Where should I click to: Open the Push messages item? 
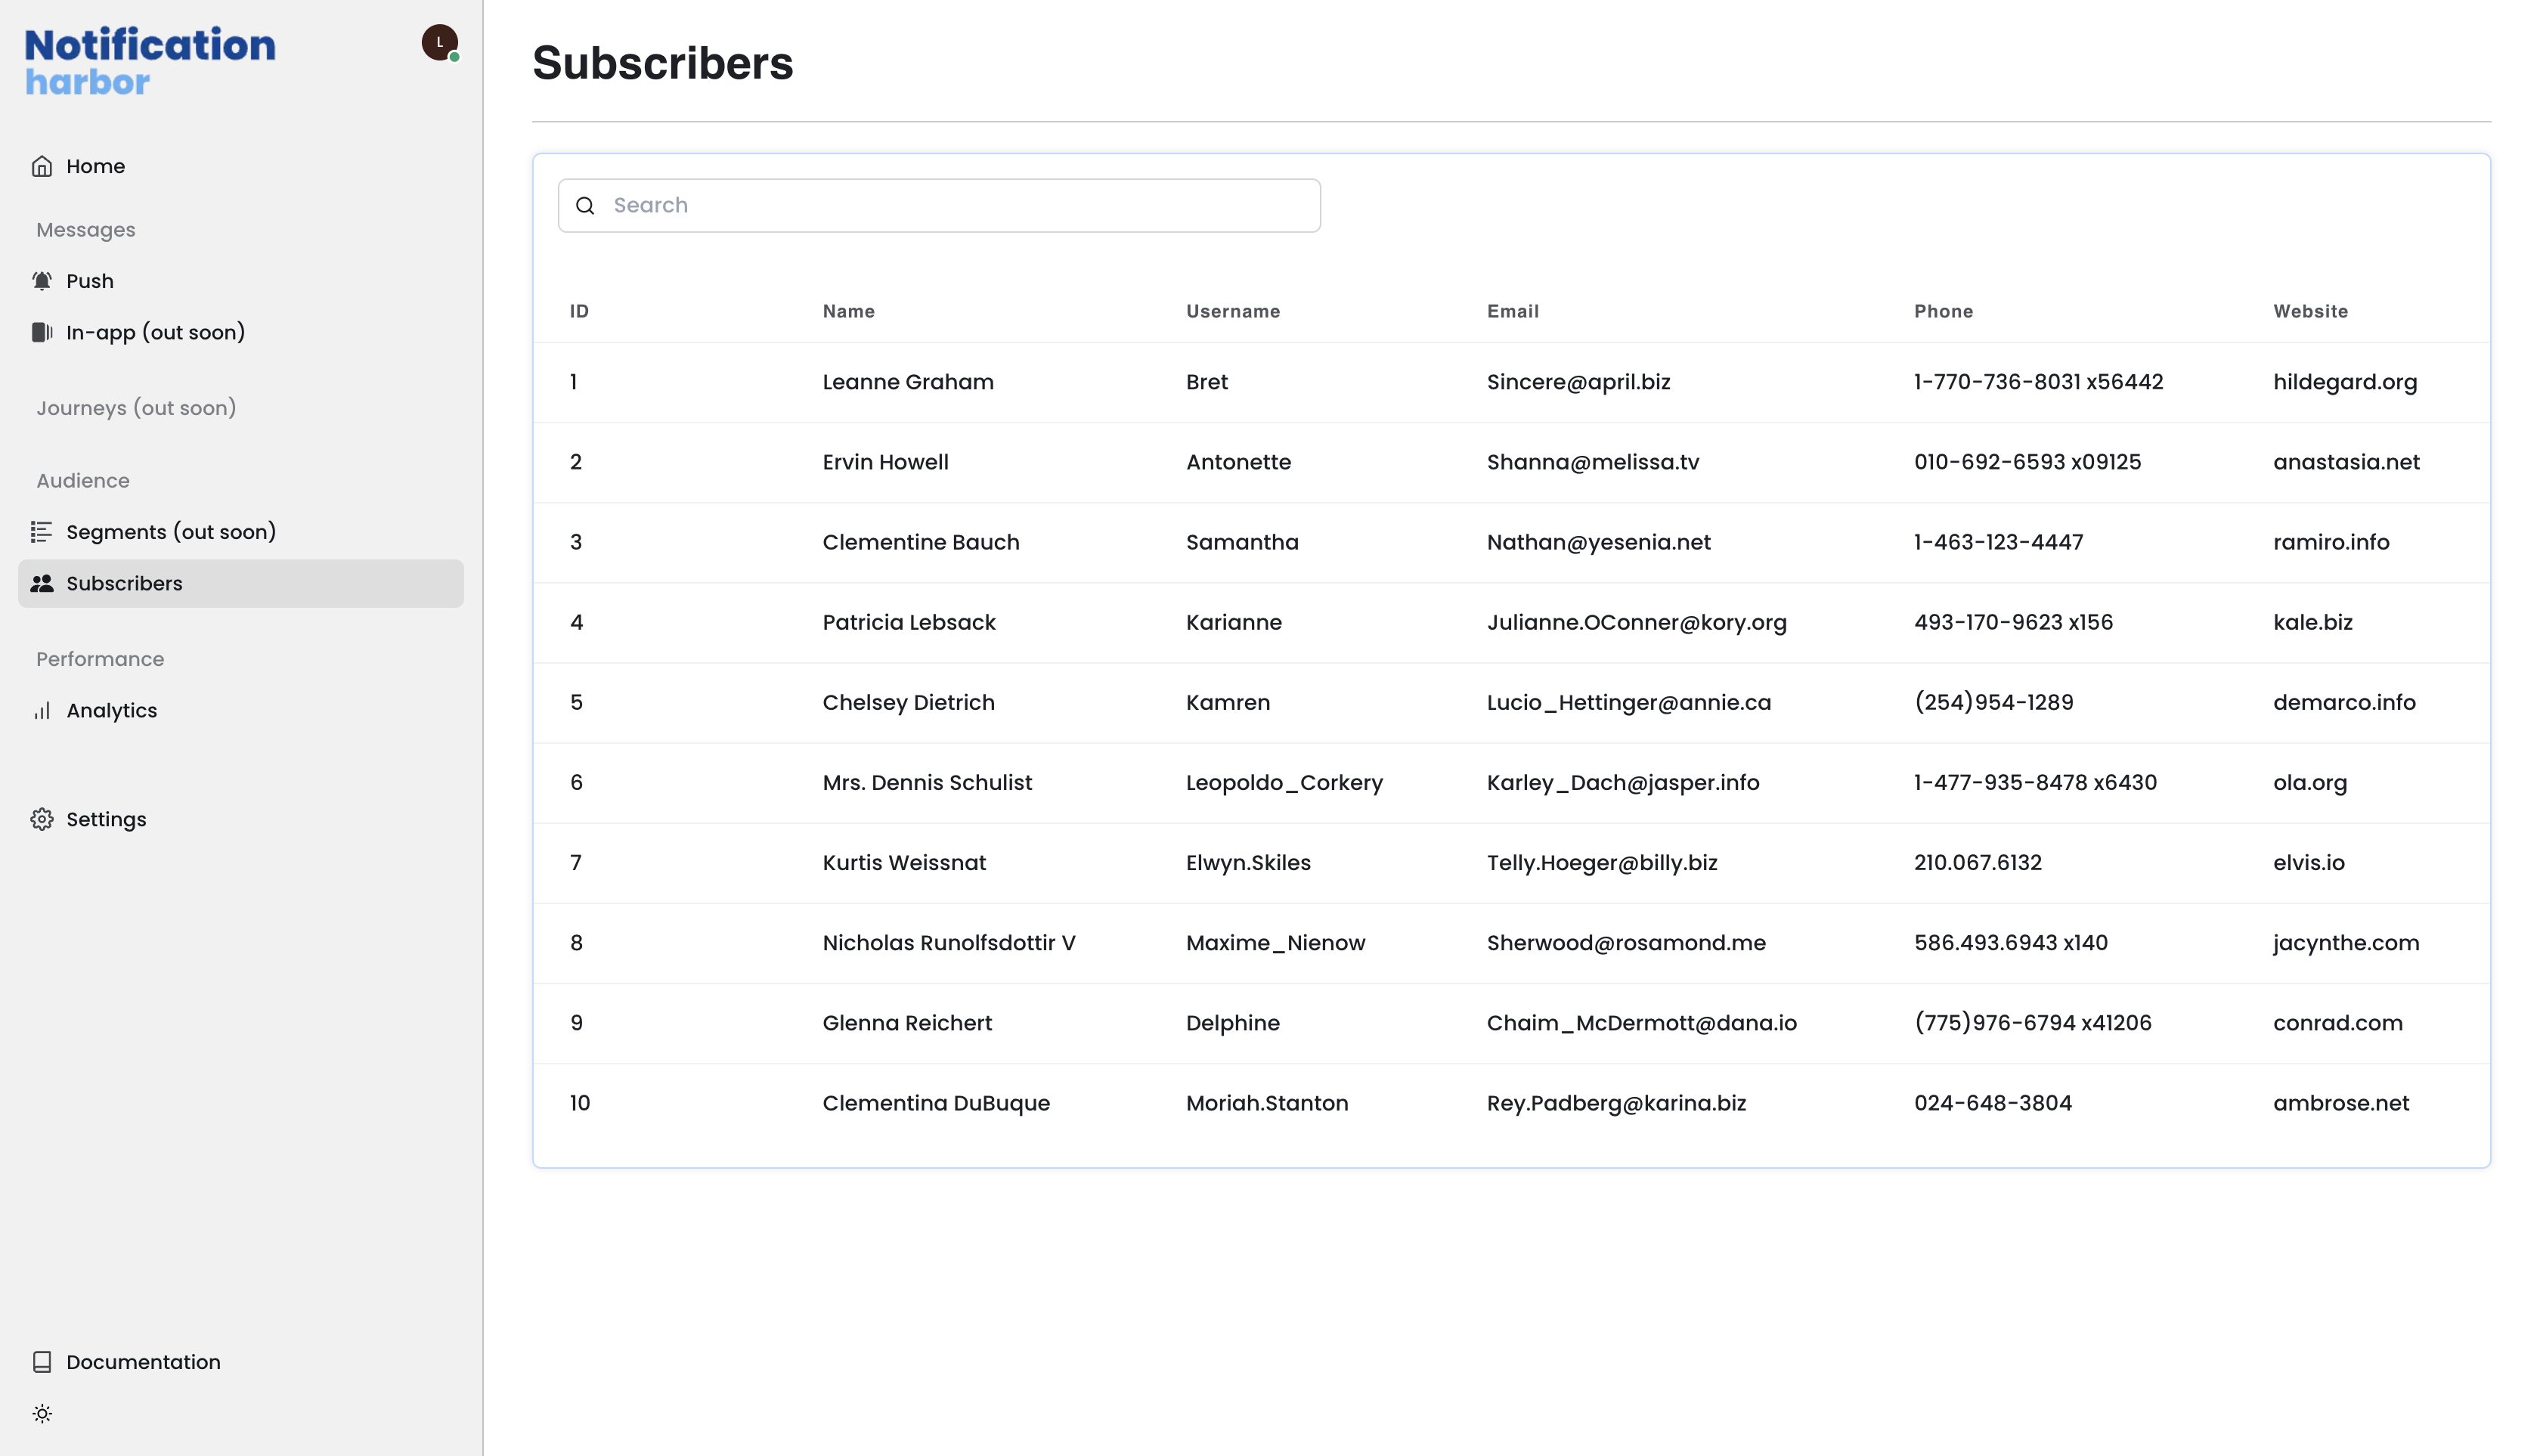click(x=241, y=281)
